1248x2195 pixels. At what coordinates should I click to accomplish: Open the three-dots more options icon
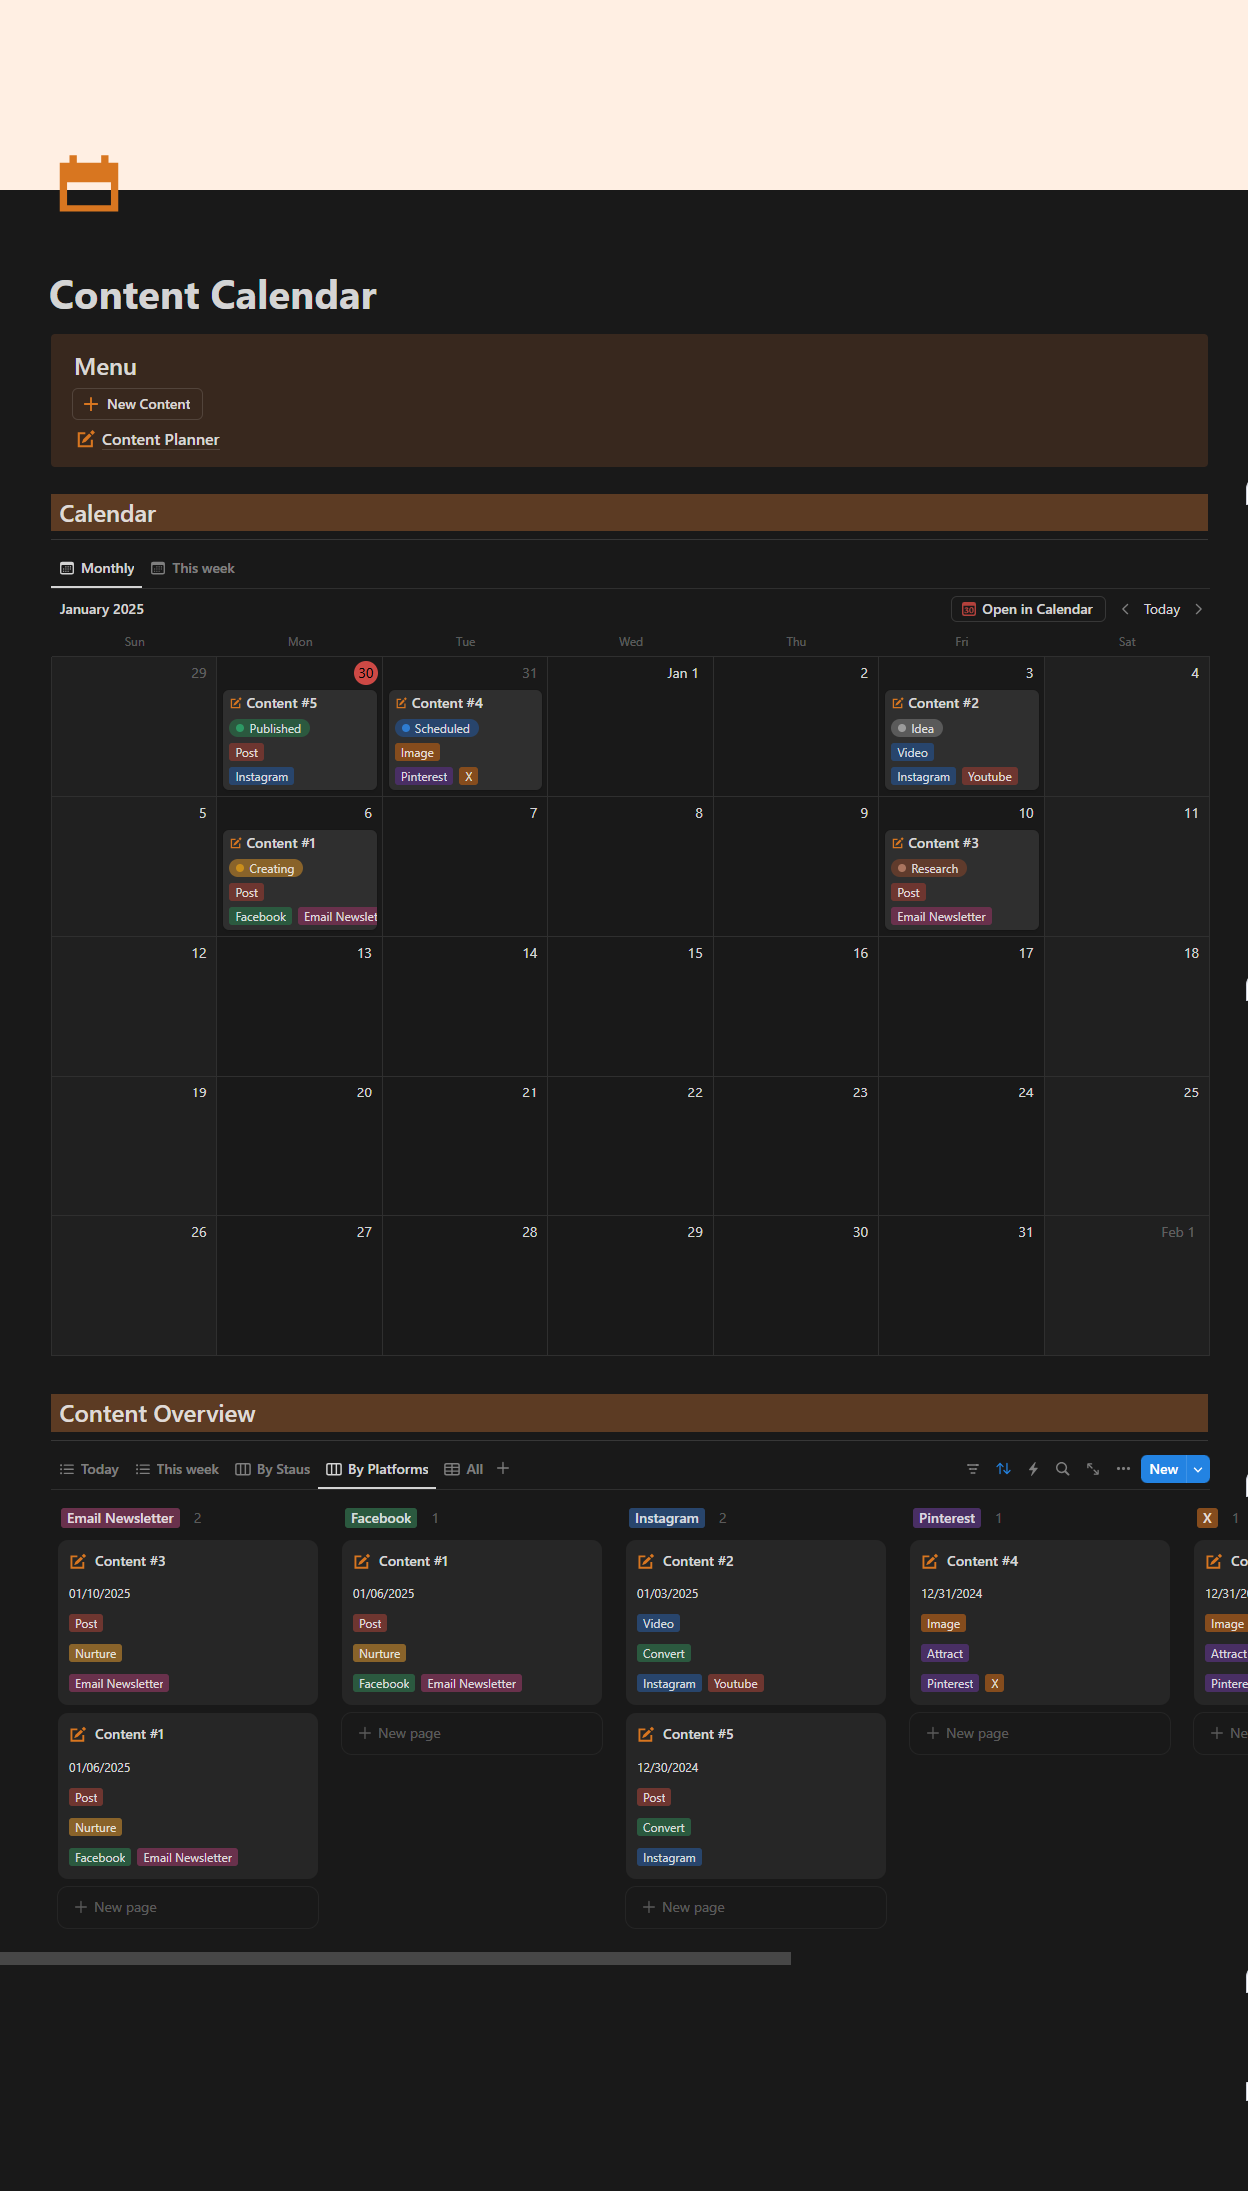click(x=1123, y=1469)
